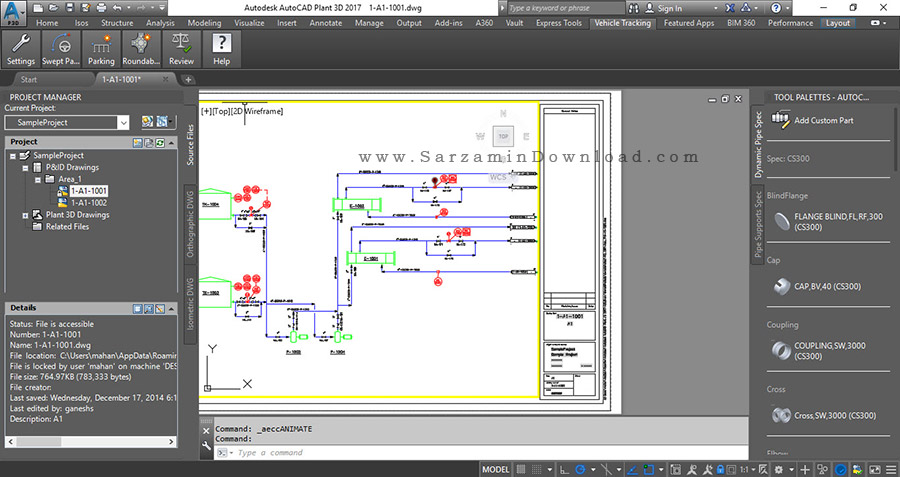Screen dimensions: 900x477
Task: Open the Autodesk Exchange X icon
Action: pos(730,8)
